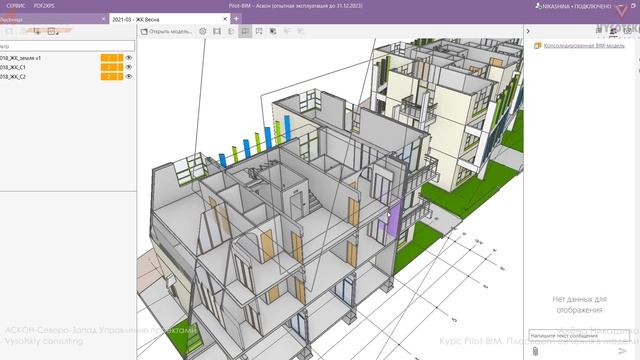Image resolution: width=640 pixels, height=360 pixels.
Task: Select the 018_ЖК_С1 model row
Action: pyautogui.click(x=67, y=67)
